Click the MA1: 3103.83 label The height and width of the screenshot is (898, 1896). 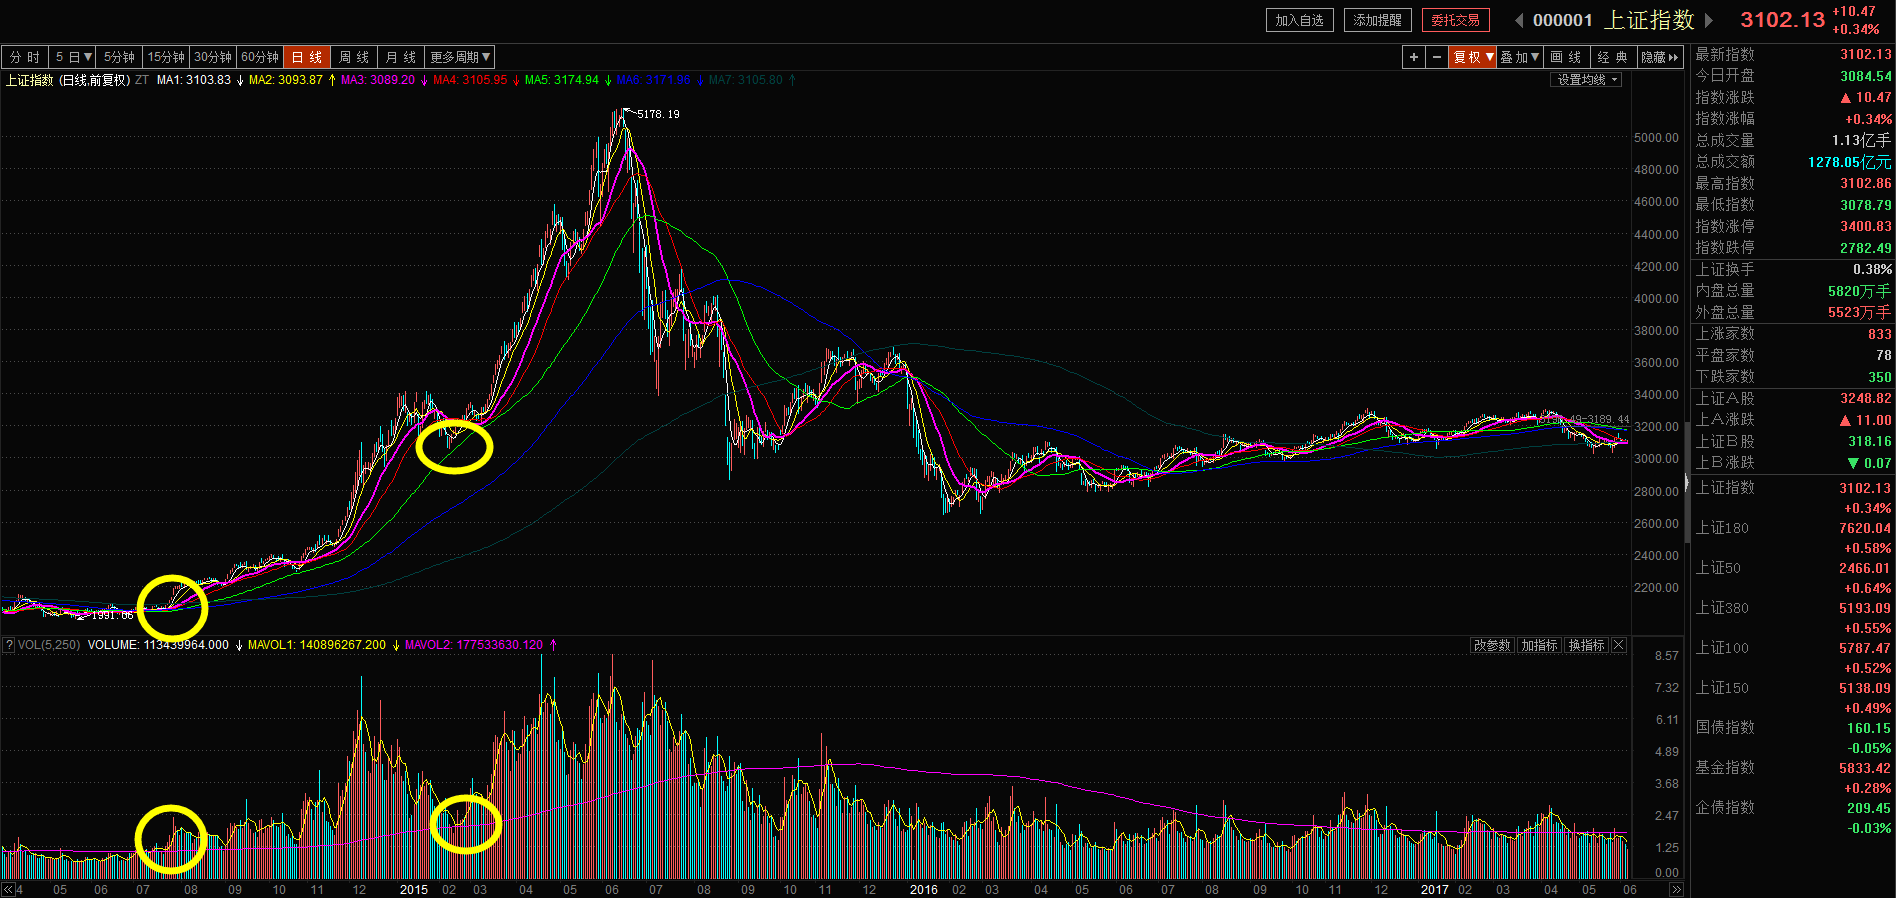coord(194,80)
